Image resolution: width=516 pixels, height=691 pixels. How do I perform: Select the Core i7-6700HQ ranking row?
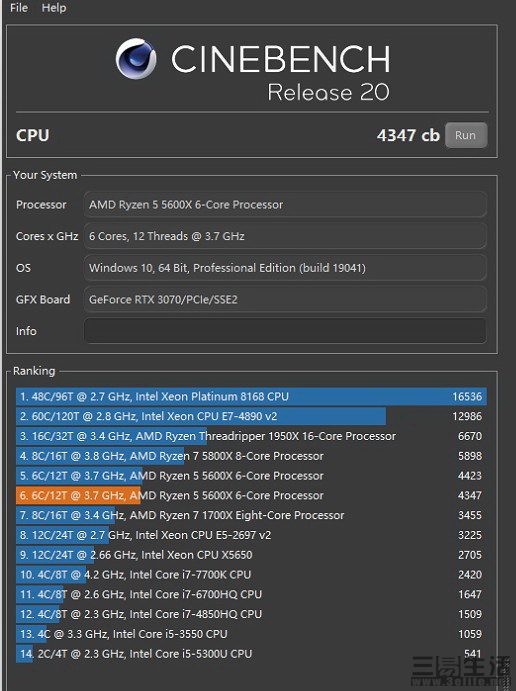click(251, 594)
